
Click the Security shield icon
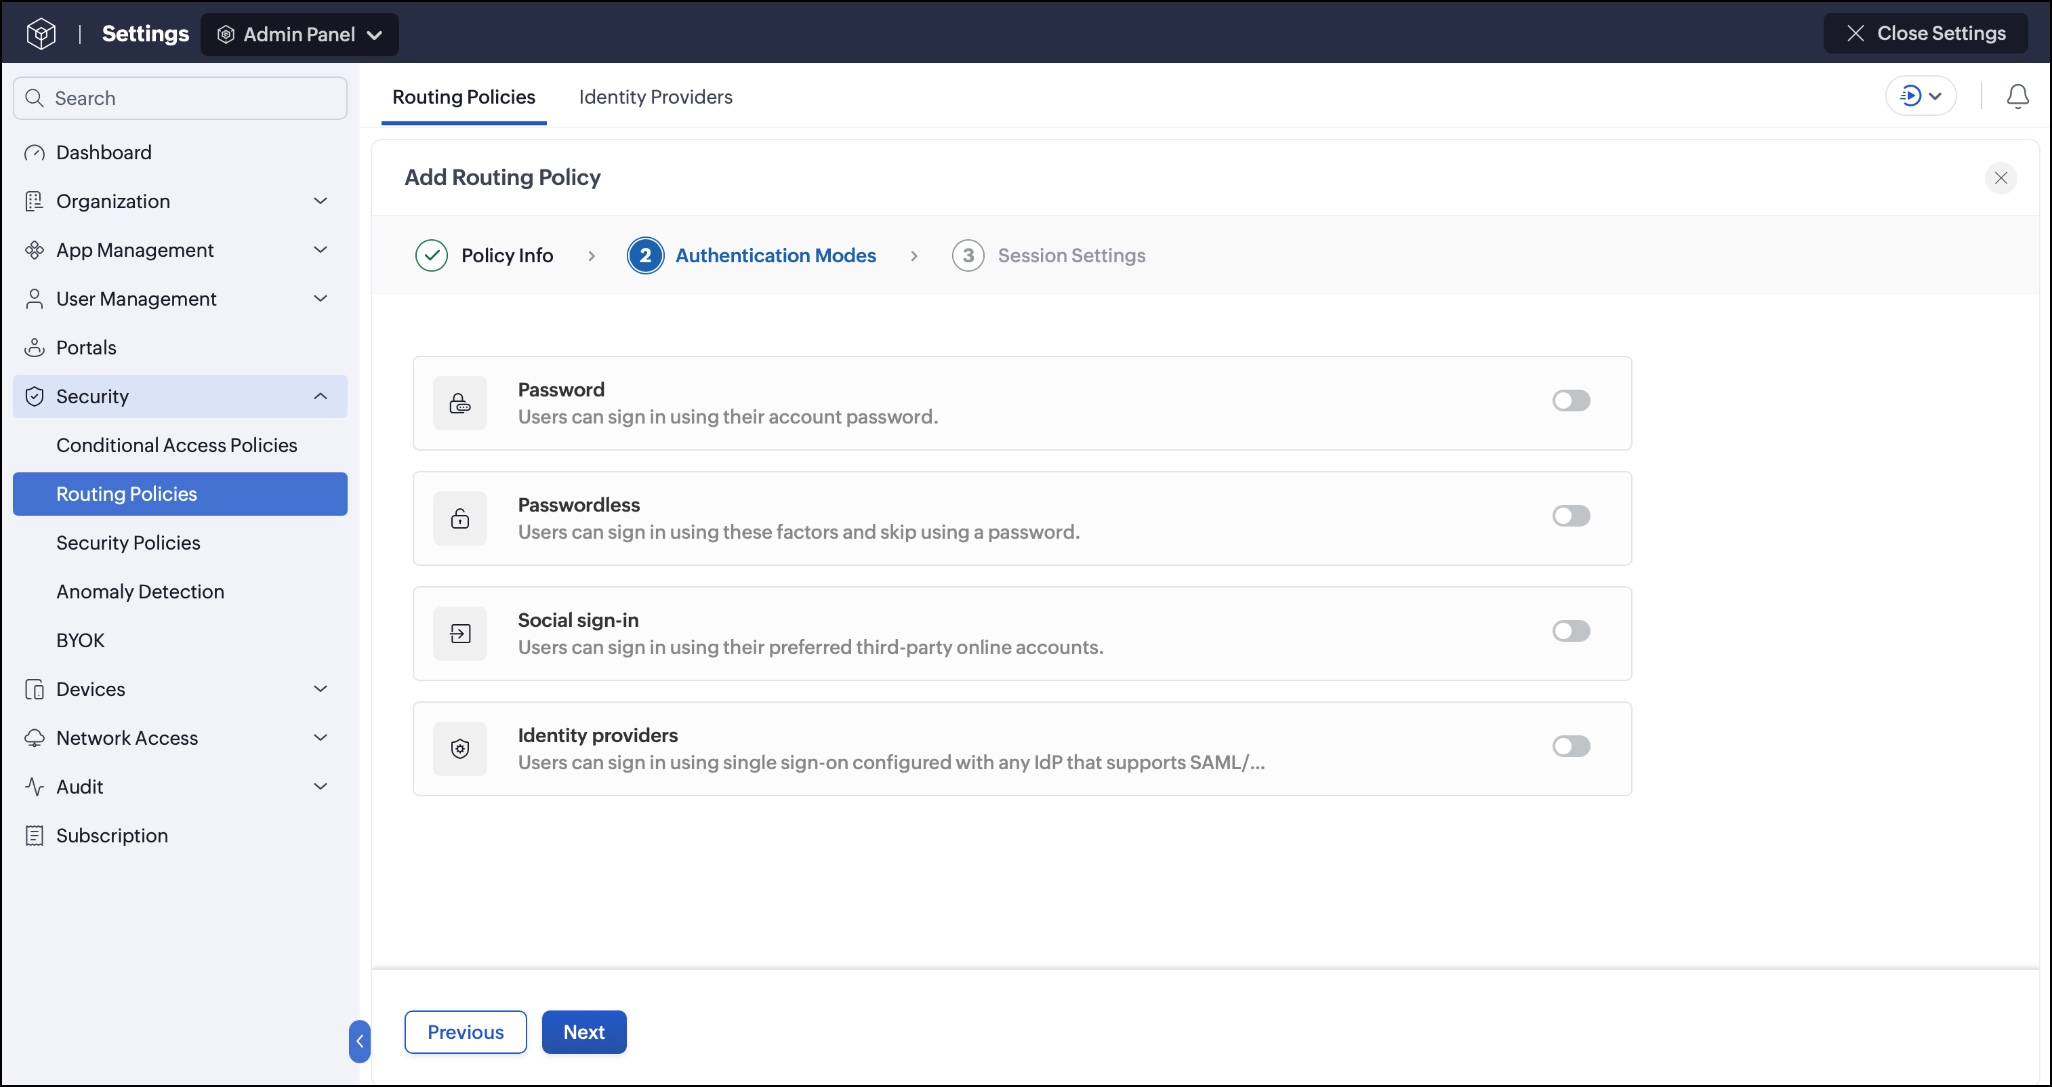click(x=34, y=397)
